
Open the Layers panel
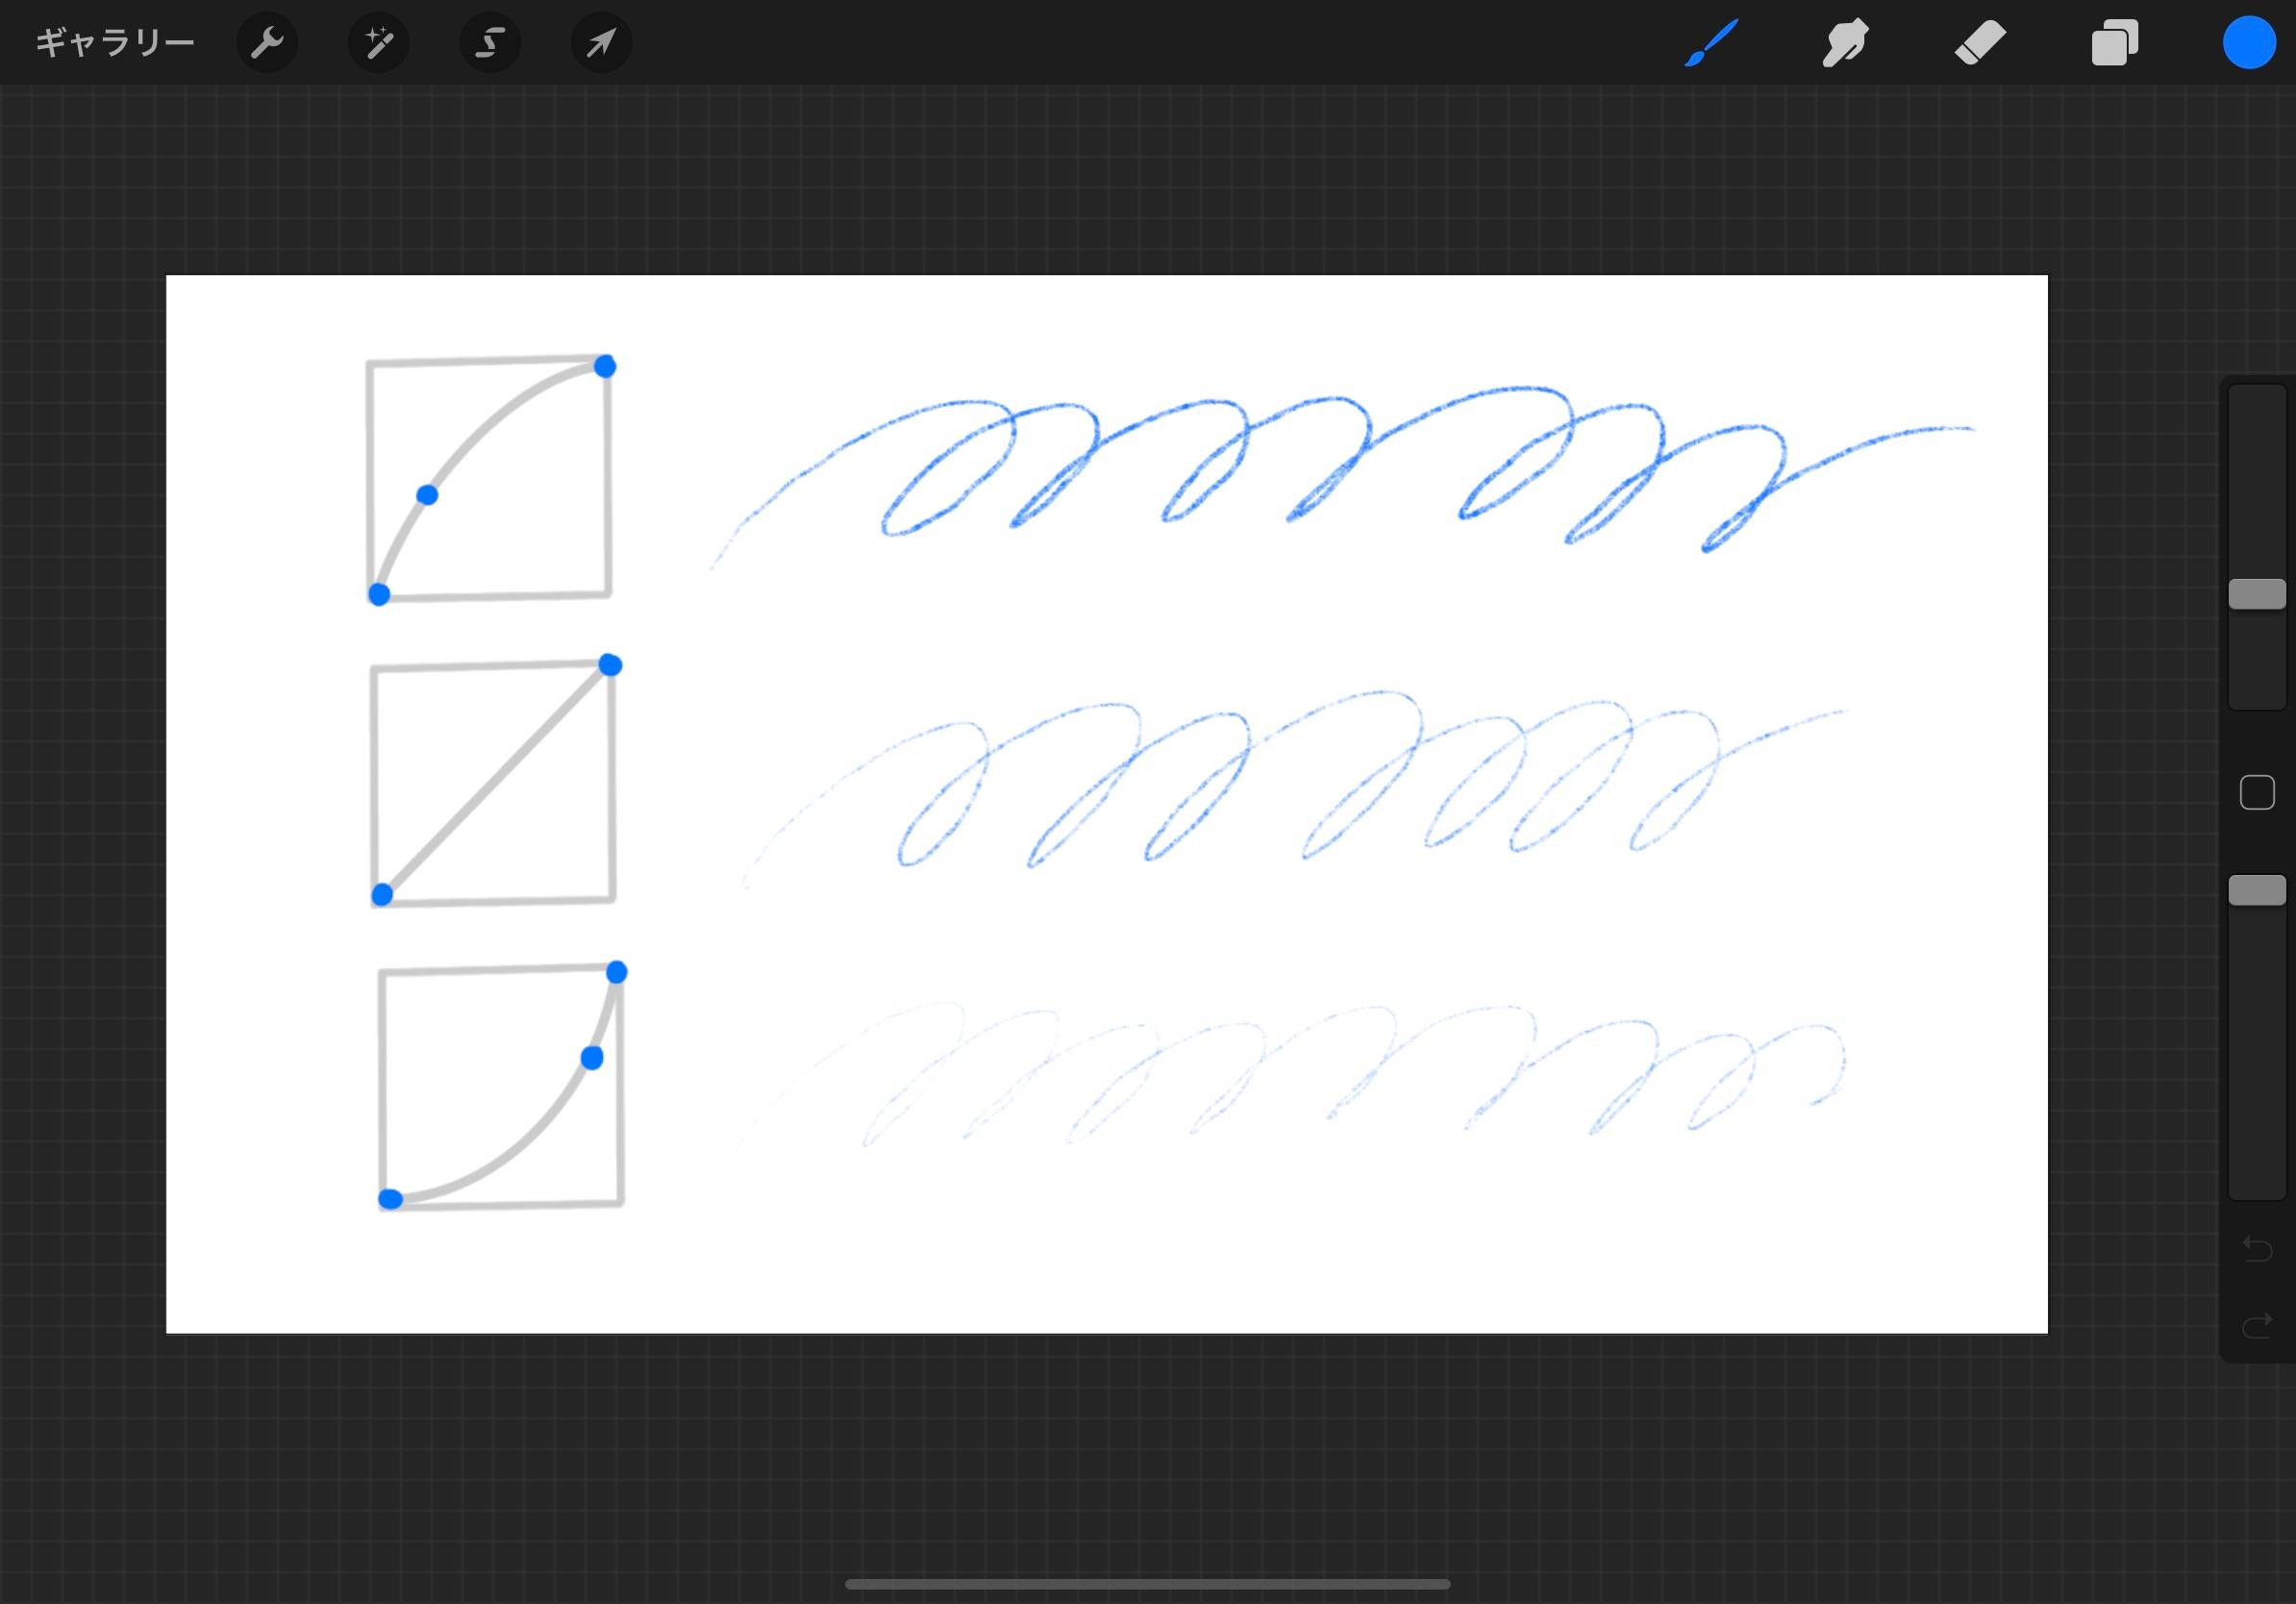pyautogui.click(x=2114, y=43)
